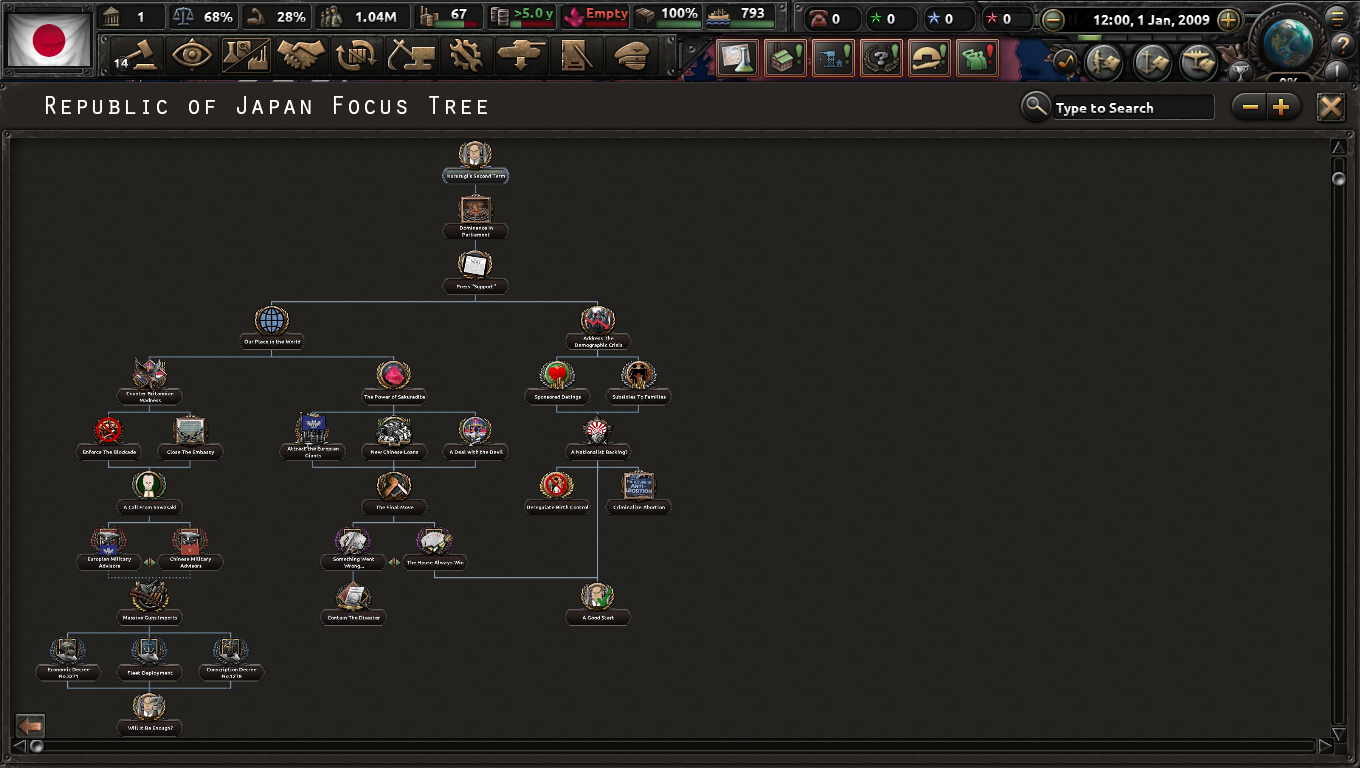Choose The House Always Win focus
1360x768 pixels.
click(434, 549)
